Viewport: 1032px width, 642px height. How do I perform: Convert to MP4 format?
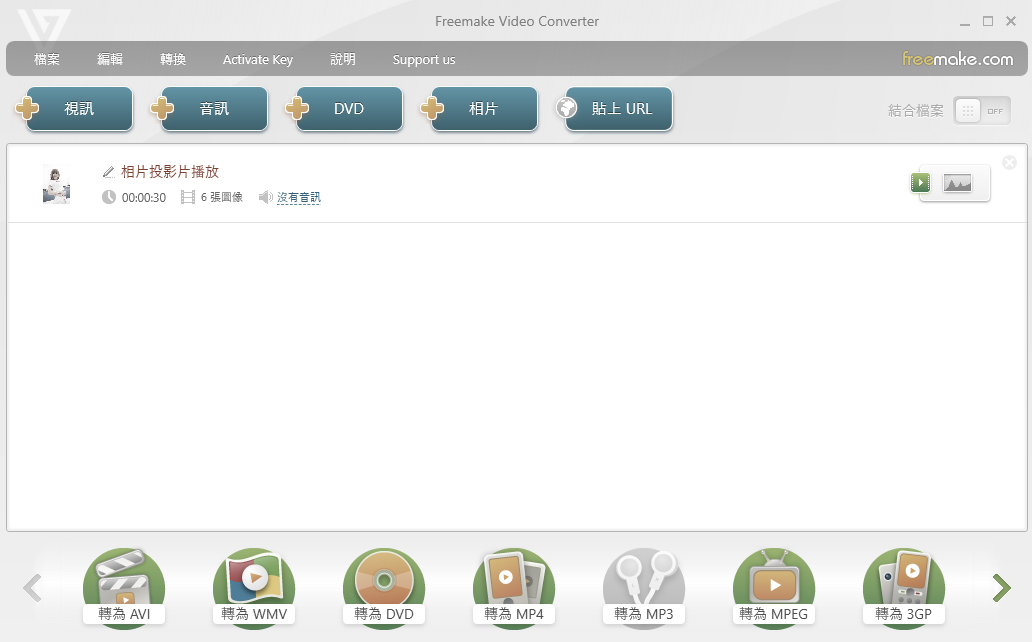point(514,588)
